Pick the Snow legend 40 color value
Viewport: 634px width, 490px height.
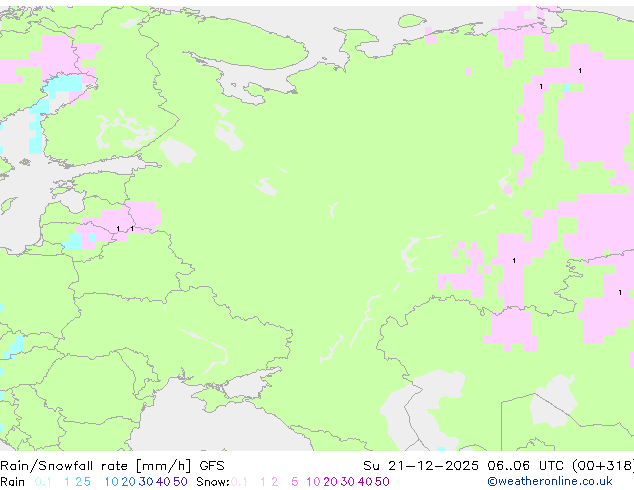pyautogui.click(x=365, y=482)
